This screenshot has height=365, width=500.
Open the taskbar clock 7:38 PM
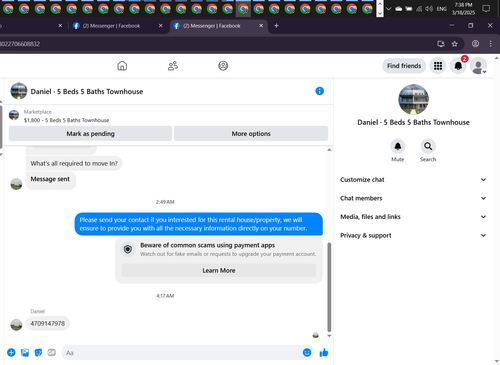coord(463,9)
